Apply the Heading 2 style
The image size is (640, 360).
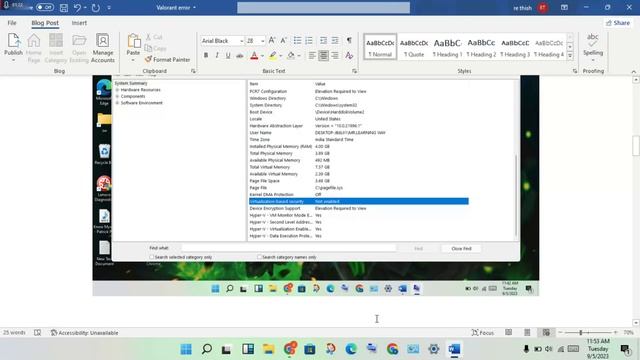tap(481, 47)
